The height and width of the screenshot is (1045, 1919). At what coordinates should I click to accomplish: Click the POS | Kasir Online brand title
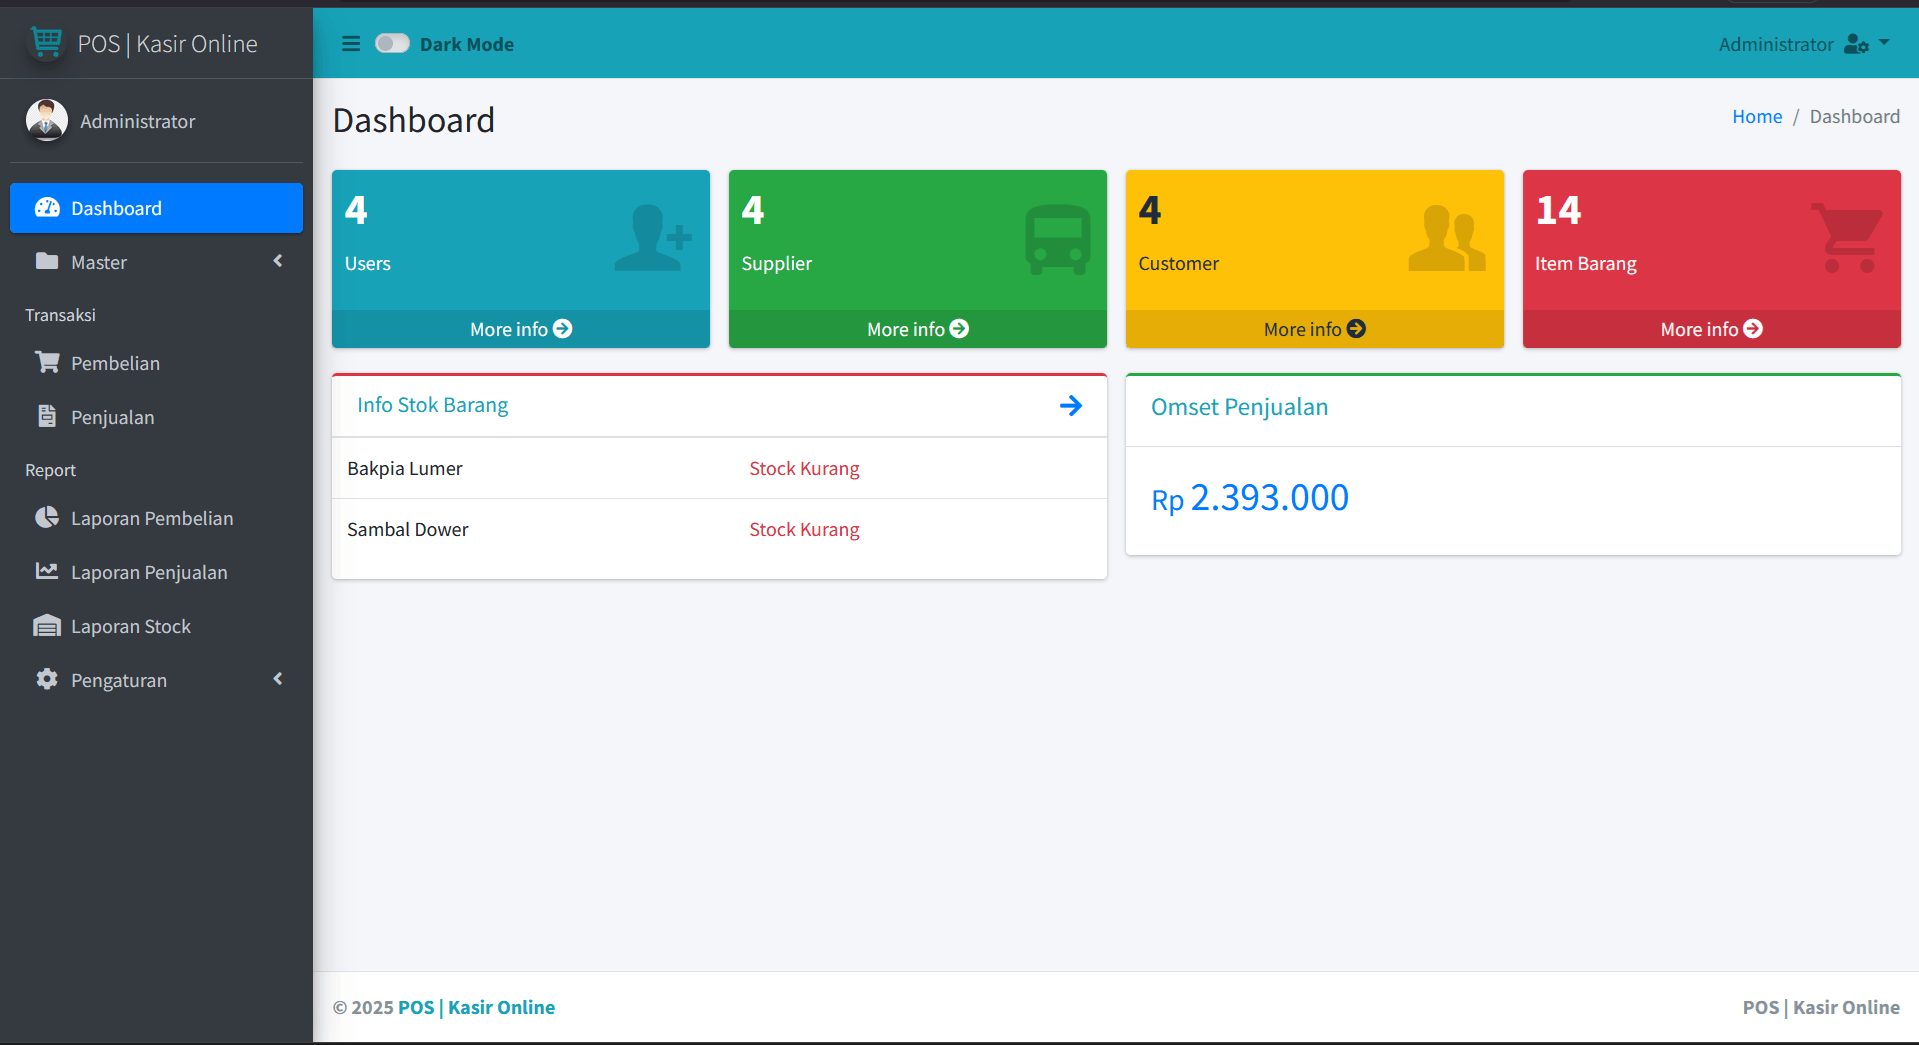(168, 44)
